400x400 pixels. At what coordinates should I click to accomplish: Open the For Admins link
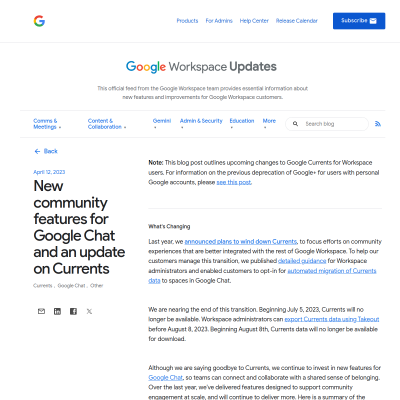pyautogui.click(x=219, y=21)
